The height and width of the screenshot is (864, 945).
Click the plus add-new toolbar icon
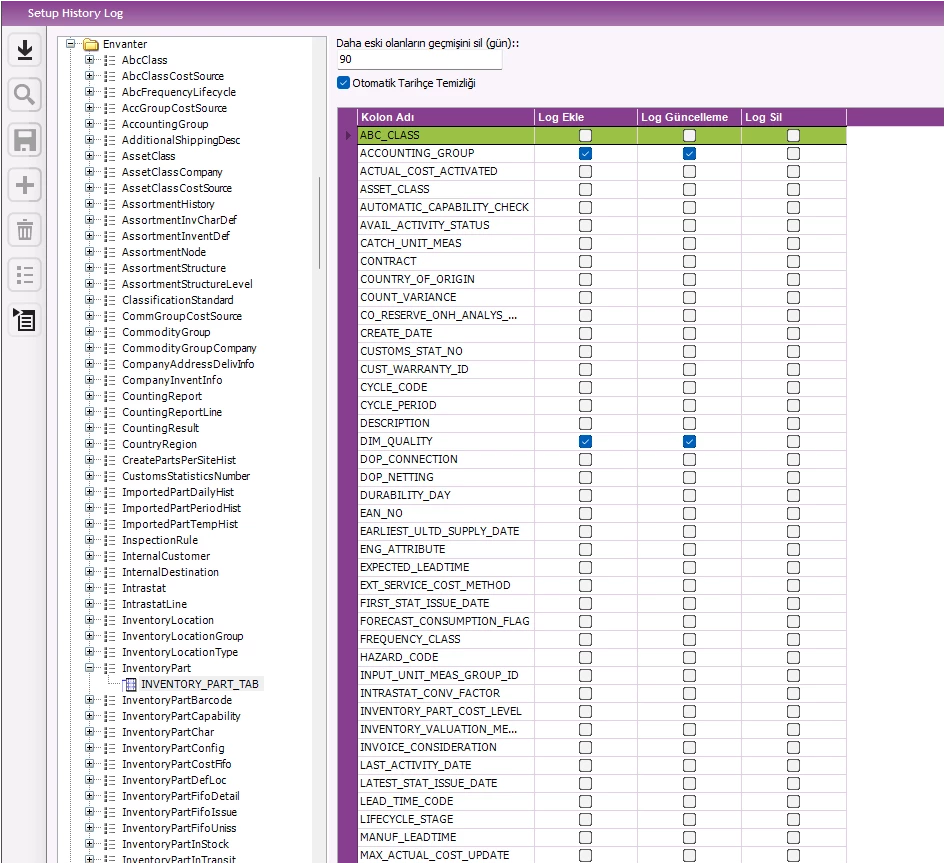(25, 185)
